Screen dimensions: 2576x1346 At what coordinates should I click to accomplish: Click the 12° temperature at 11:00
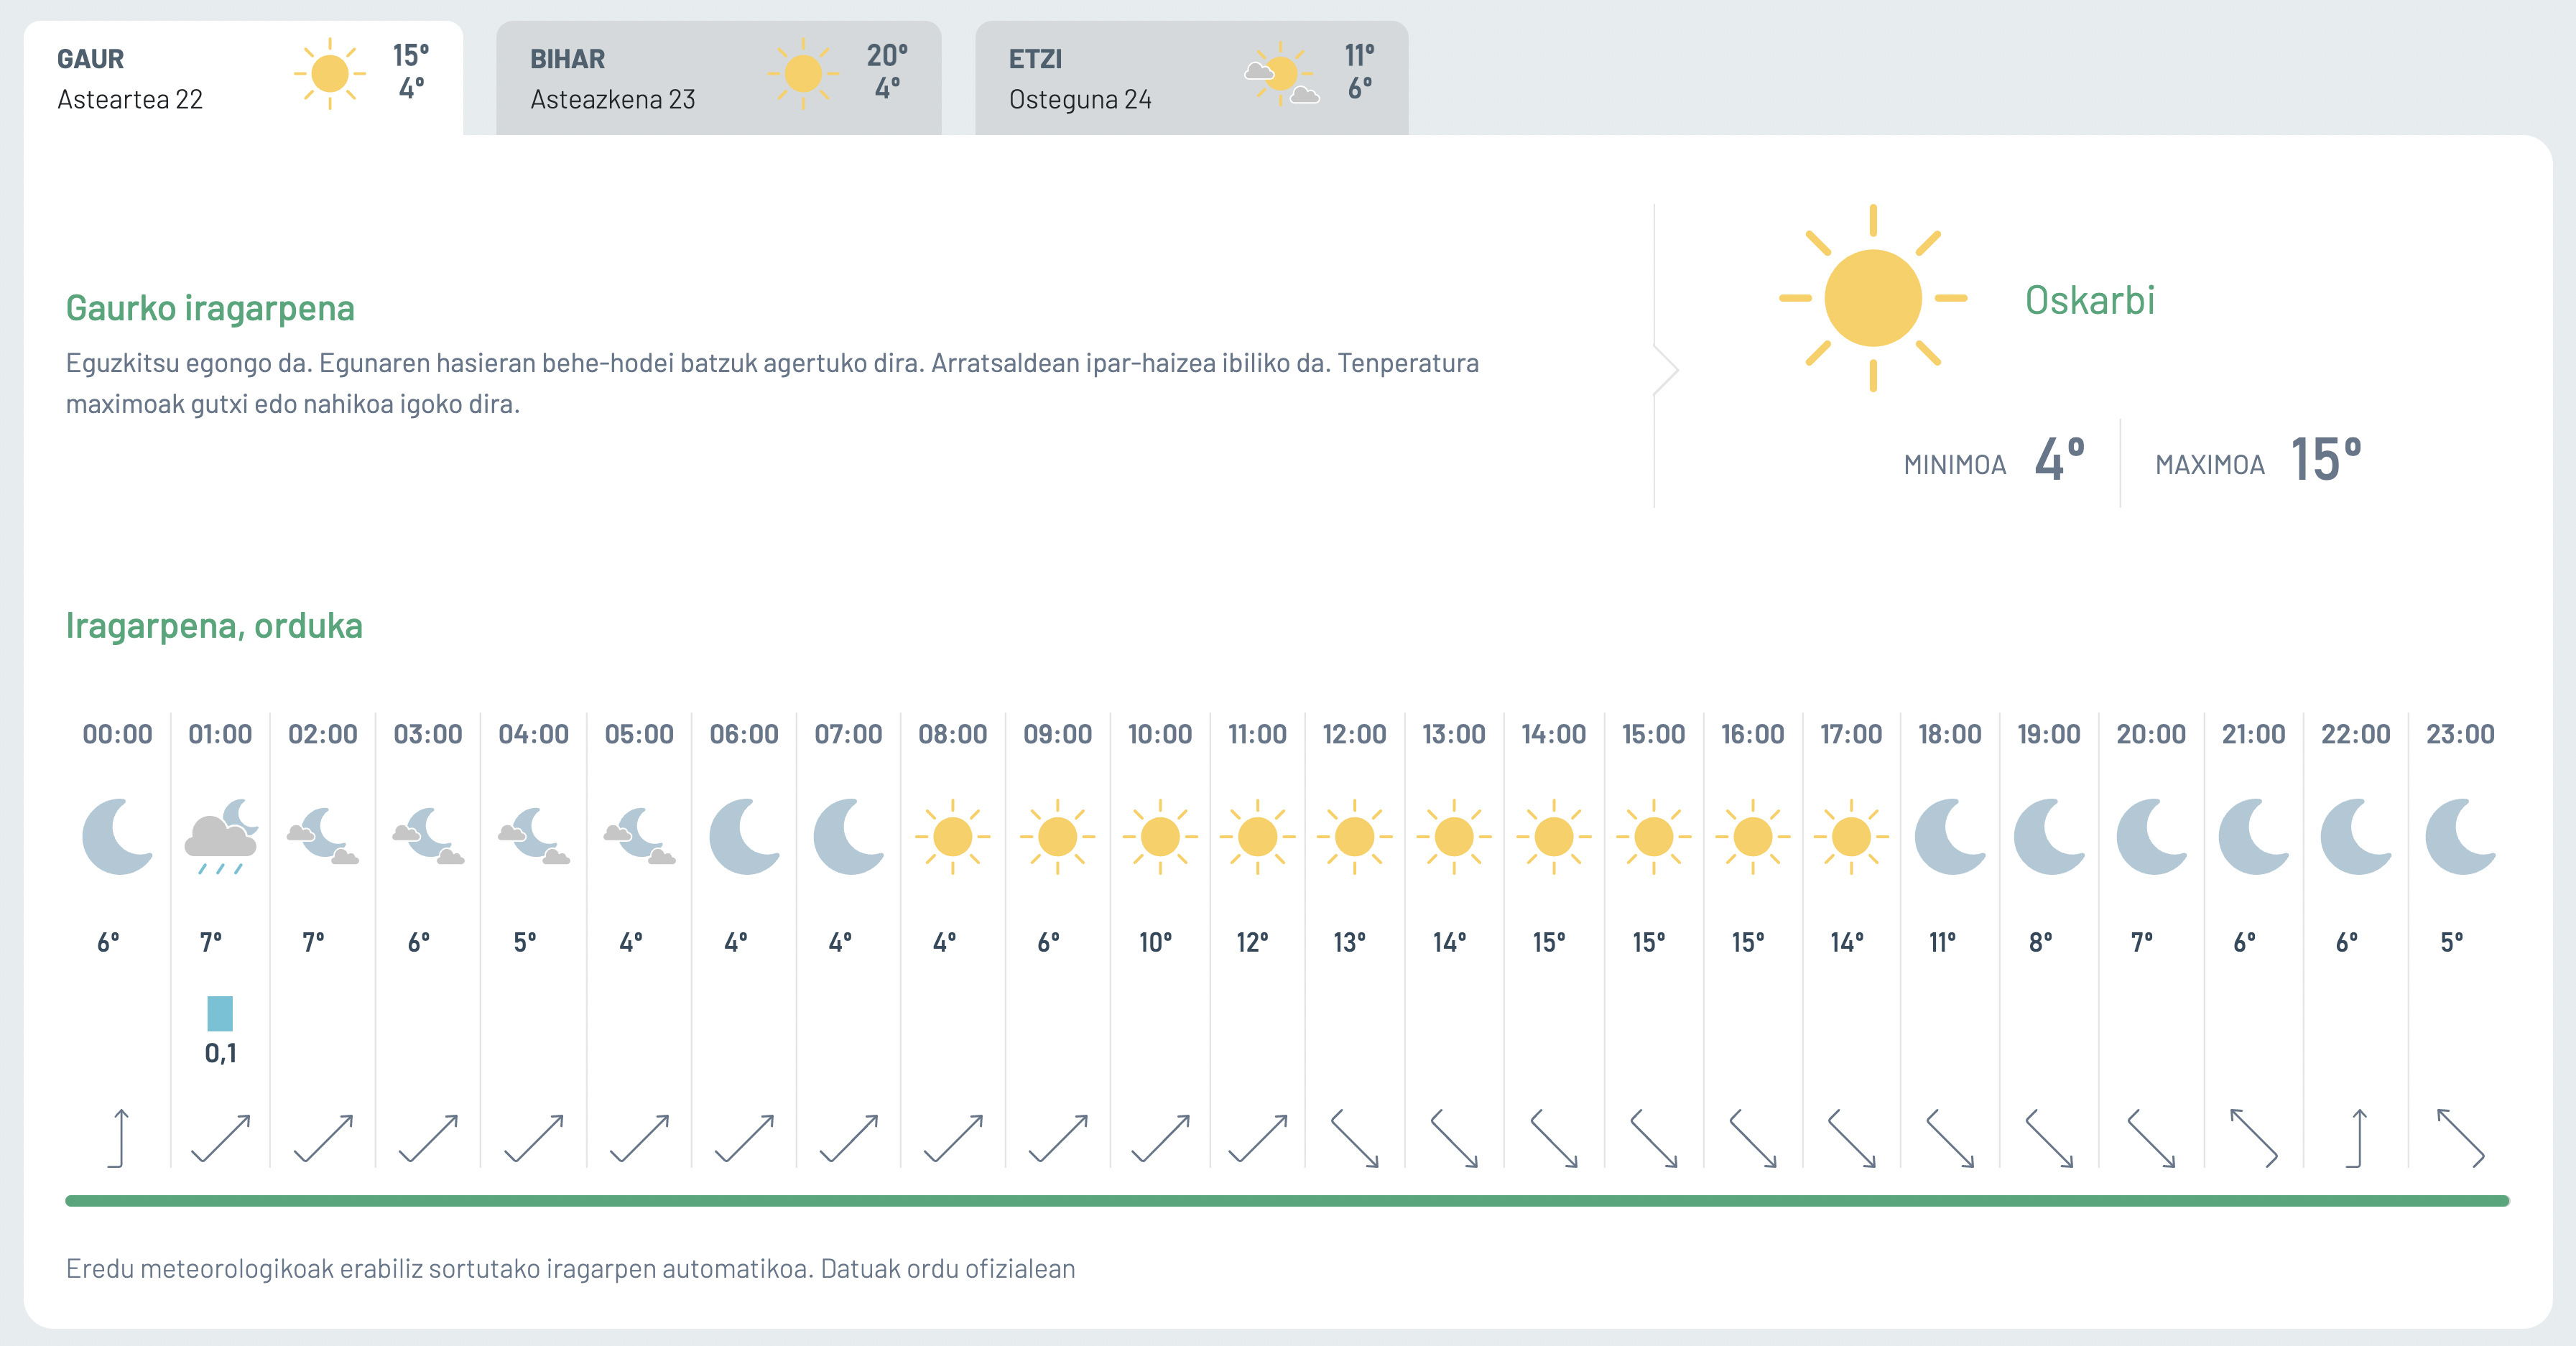[1252, 942]
